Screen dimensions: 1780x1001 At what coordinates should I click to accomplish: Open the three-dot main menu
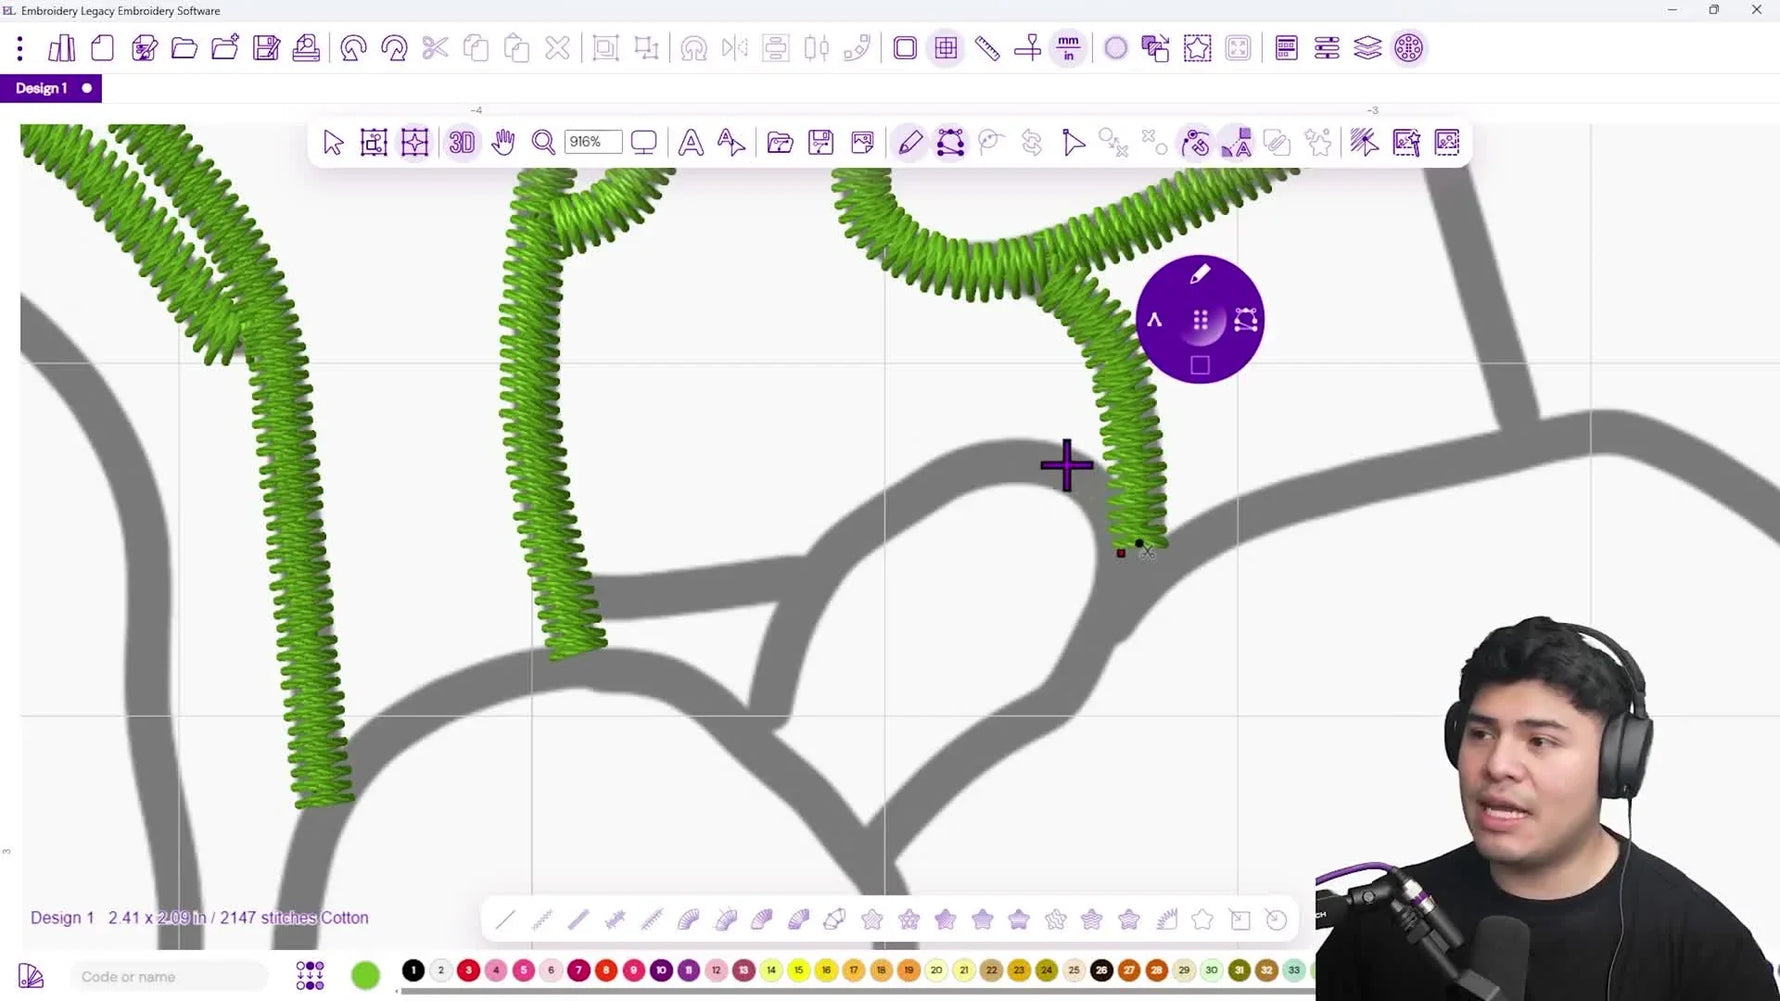tap(20, 48)
